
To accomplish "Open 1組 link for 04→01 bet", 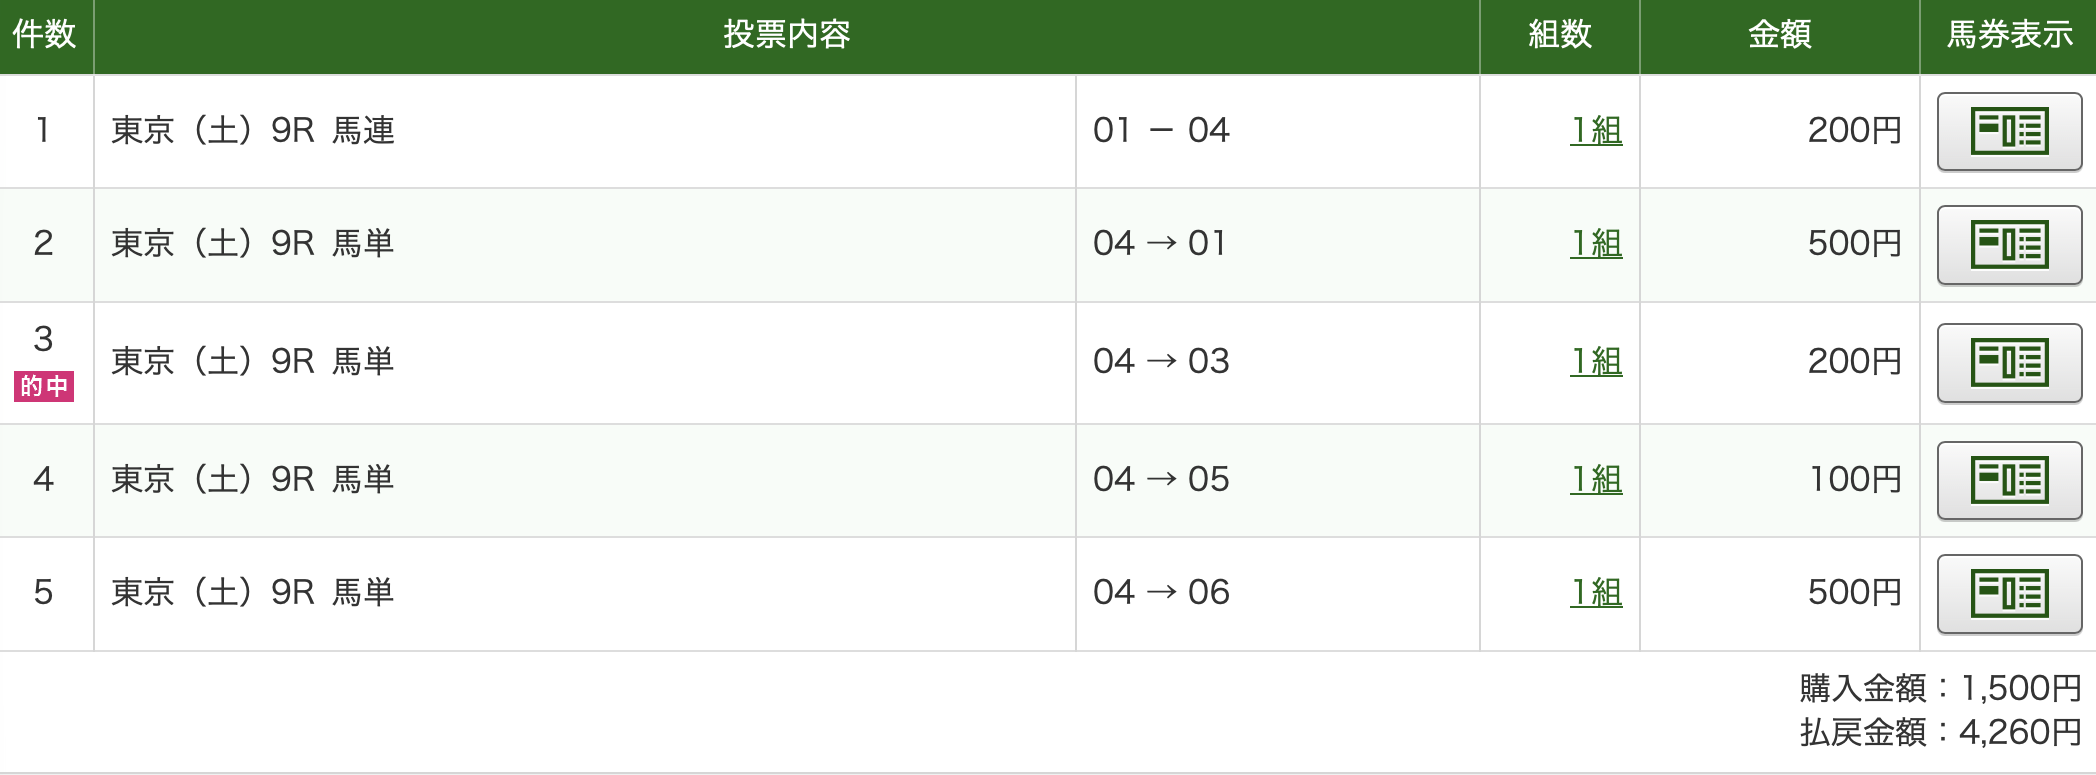I will [1596, 244].
